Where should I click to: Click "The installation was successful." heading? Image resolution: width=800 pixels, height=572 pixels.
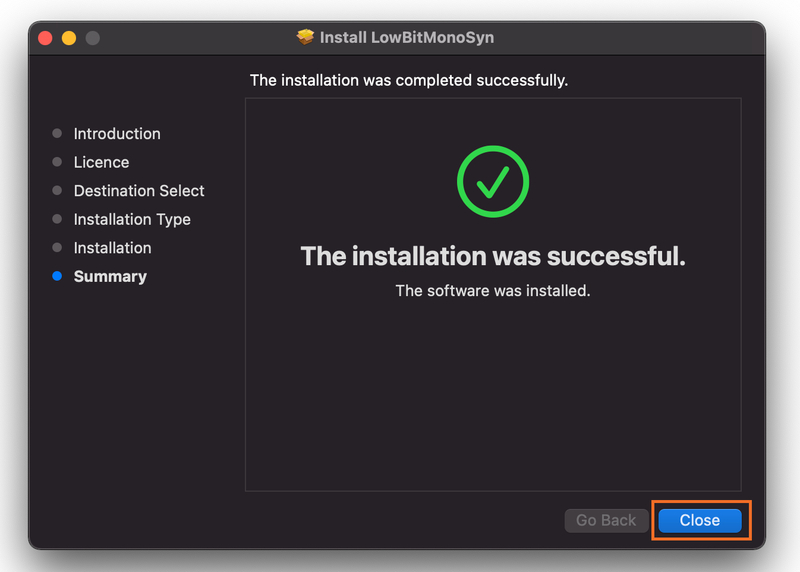[493, 256]
